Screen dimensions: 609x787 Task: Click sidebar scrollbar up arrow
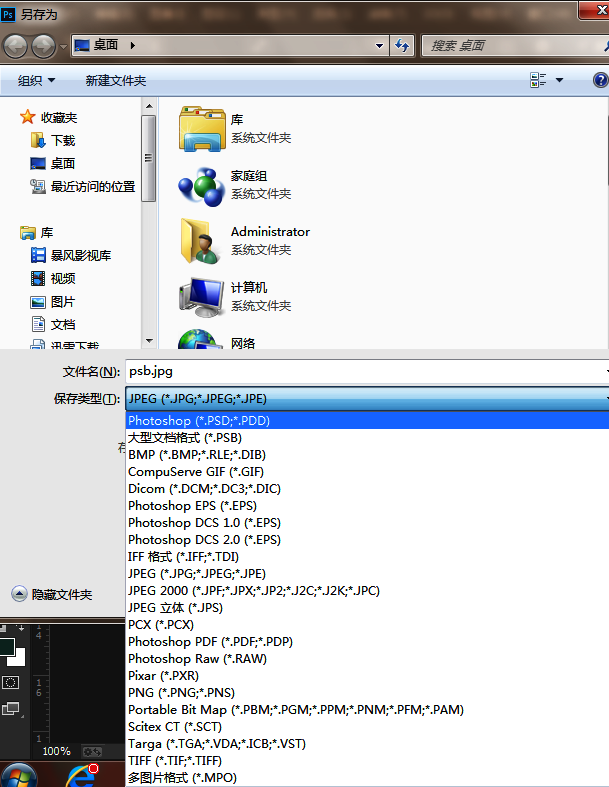tap(149, 106)
